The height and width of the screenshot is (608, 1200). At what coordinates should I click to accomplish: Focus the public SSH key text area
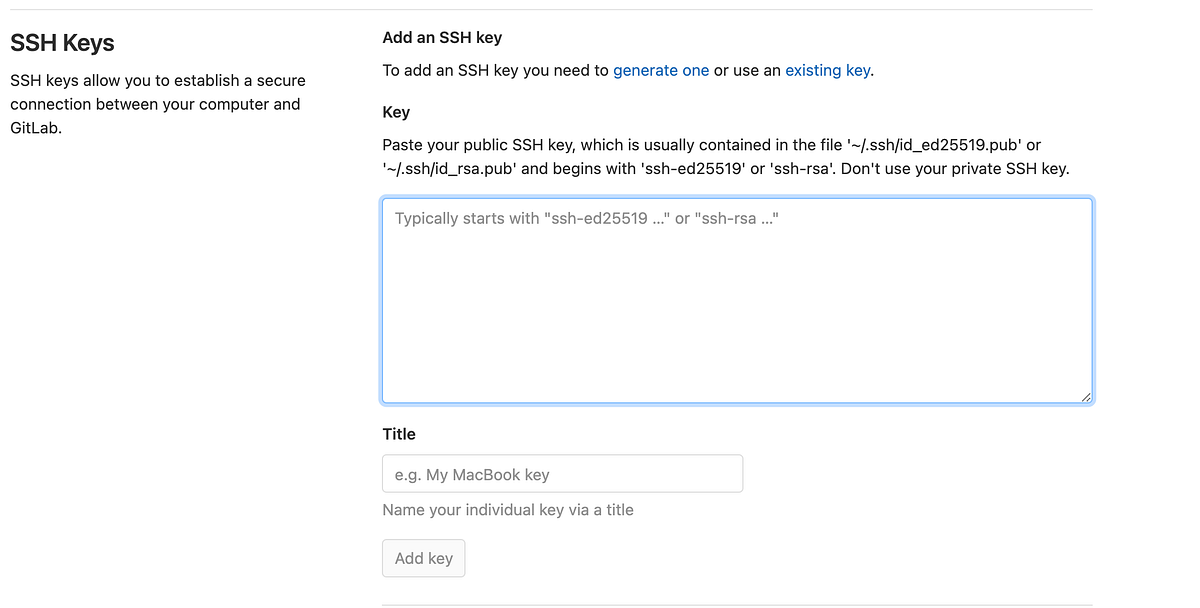point(737,300)
